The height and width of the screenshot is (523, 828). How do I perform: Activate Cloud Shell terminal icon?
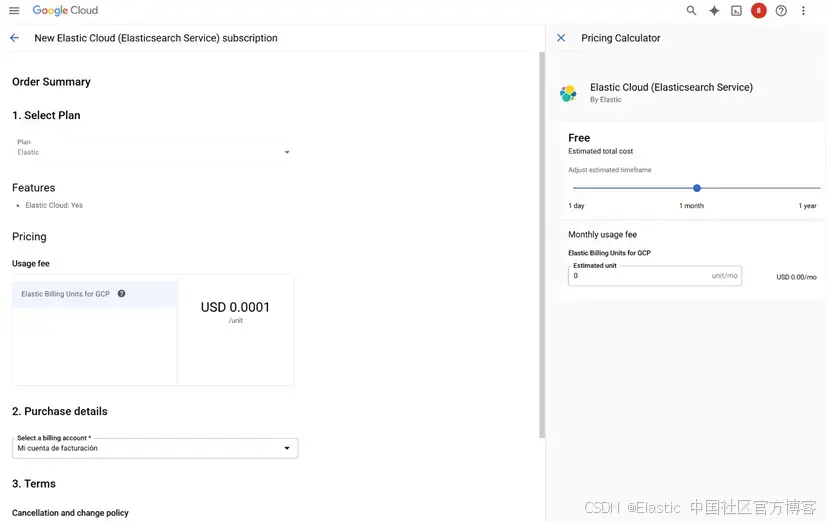coord(736,11)
